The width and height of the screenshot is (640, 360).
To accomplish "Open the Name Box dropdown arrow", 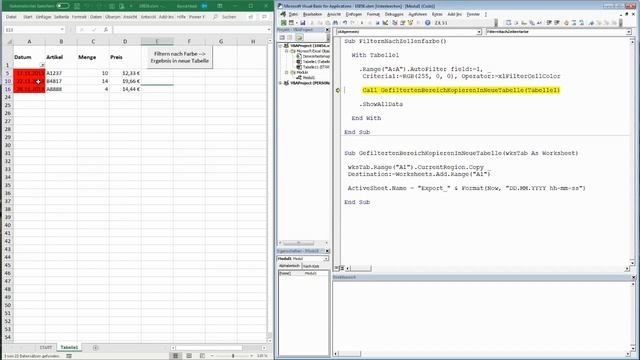I will [62, 30].
